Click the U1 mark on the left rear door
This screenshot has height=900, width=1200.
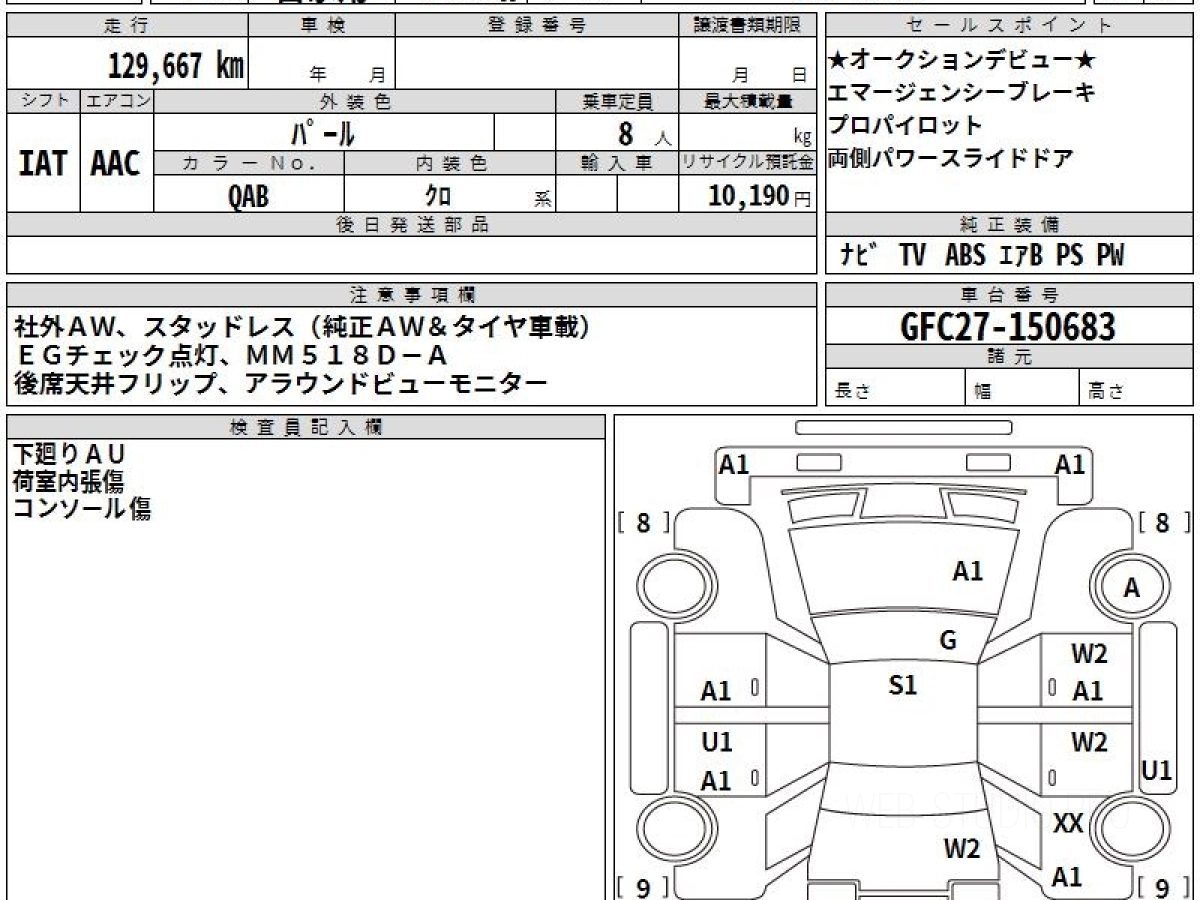(716, 742)
